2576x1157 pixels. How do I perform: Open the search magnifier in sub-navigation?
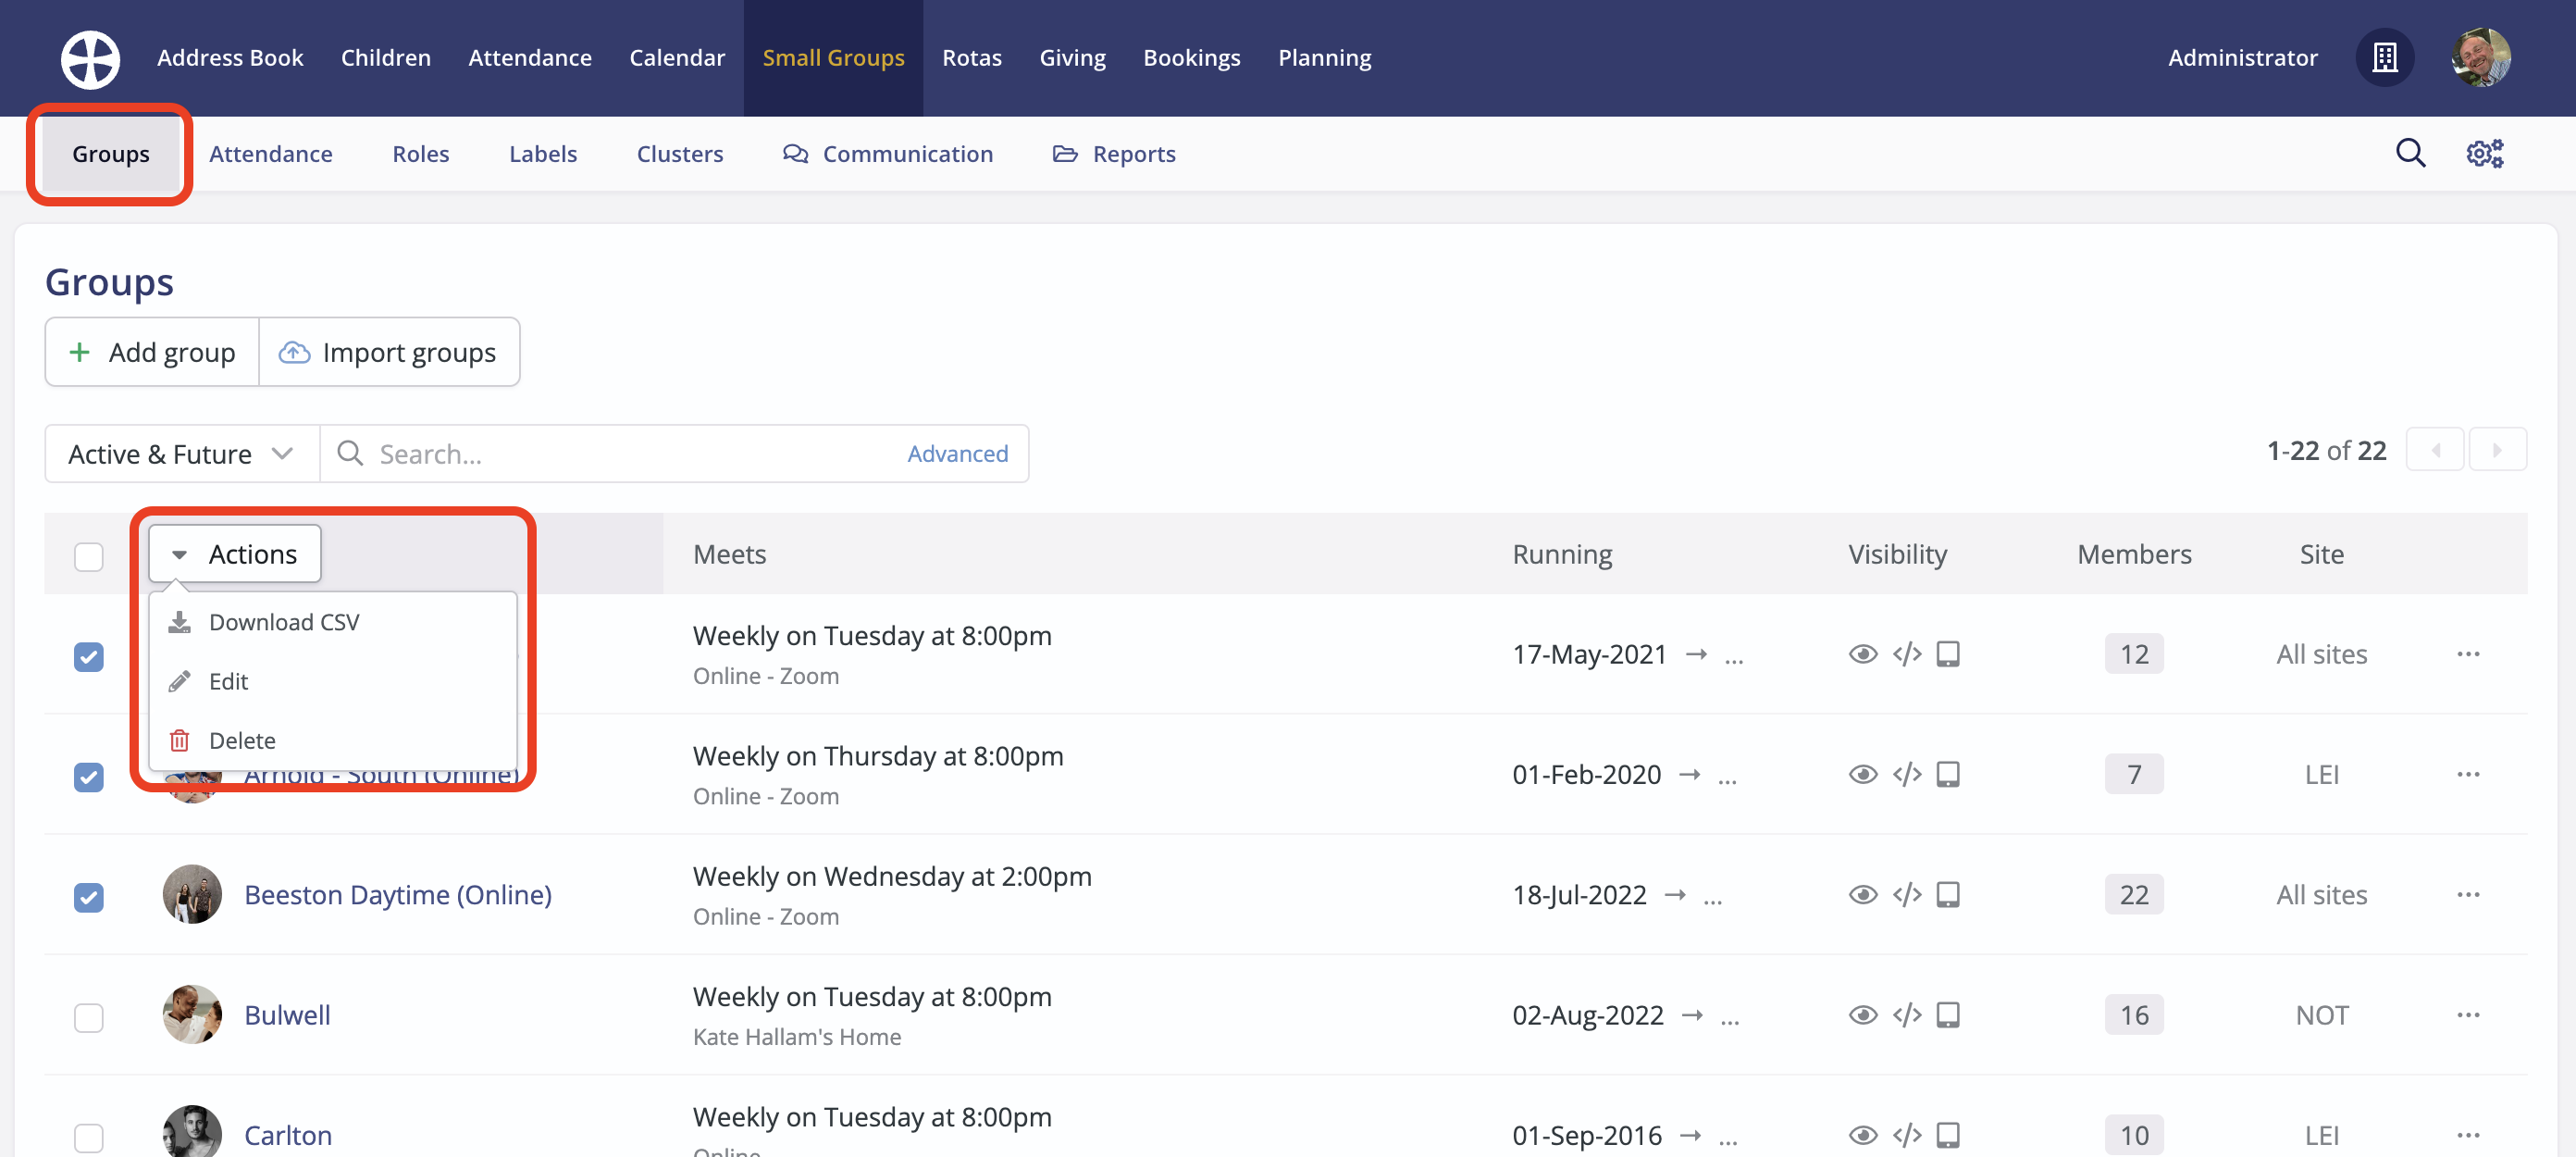[2411, 153]
